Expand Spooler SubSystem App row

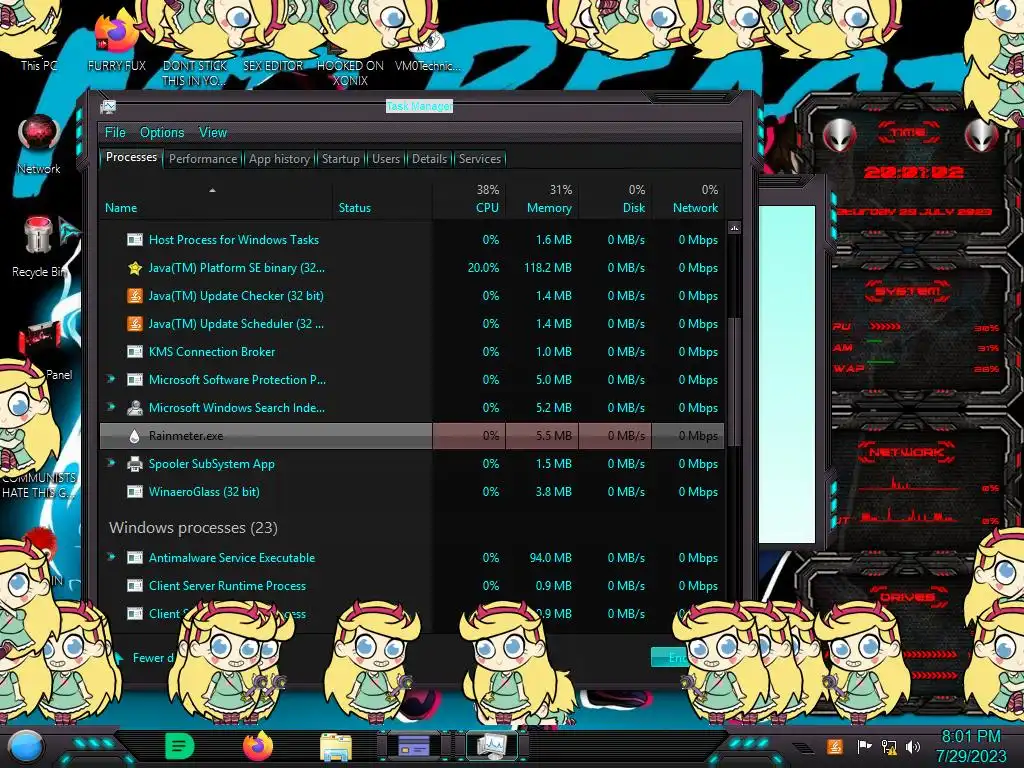click(111, 463)
